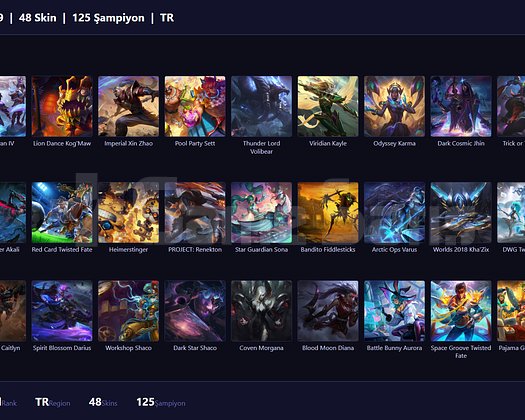Click the Dark Star Shaco caption
This screenshot has height=420, width=525.
click(x=195, y=348)
